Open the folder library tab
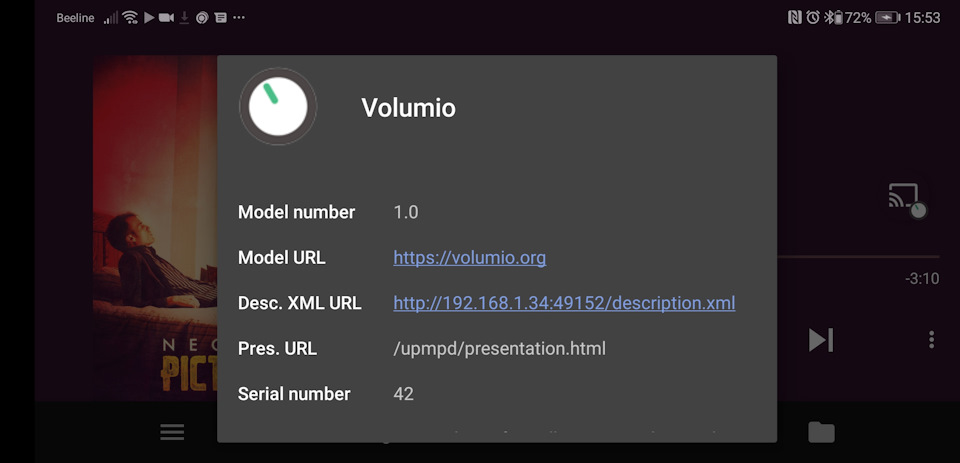The image size is (960, 463). point(821,432)
